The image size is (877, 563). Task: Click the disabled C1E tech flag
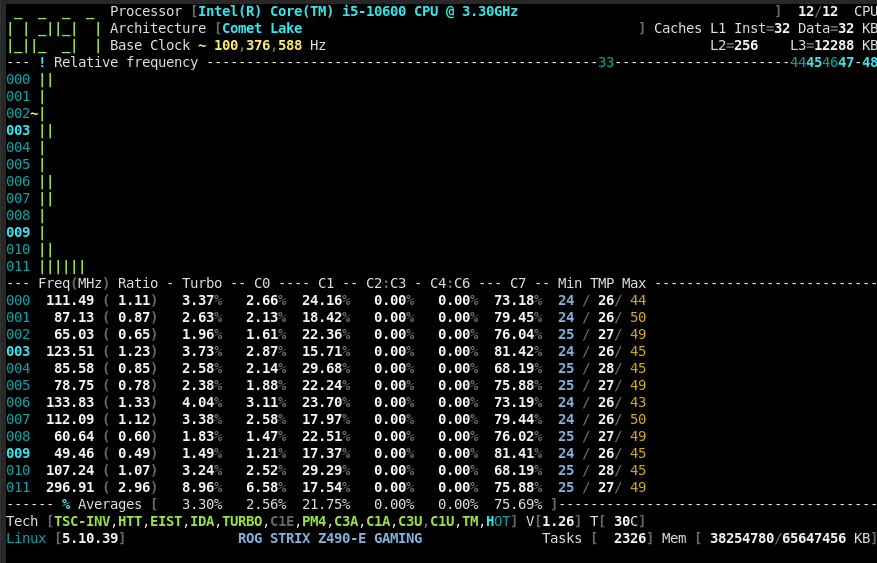pos(282,521)
